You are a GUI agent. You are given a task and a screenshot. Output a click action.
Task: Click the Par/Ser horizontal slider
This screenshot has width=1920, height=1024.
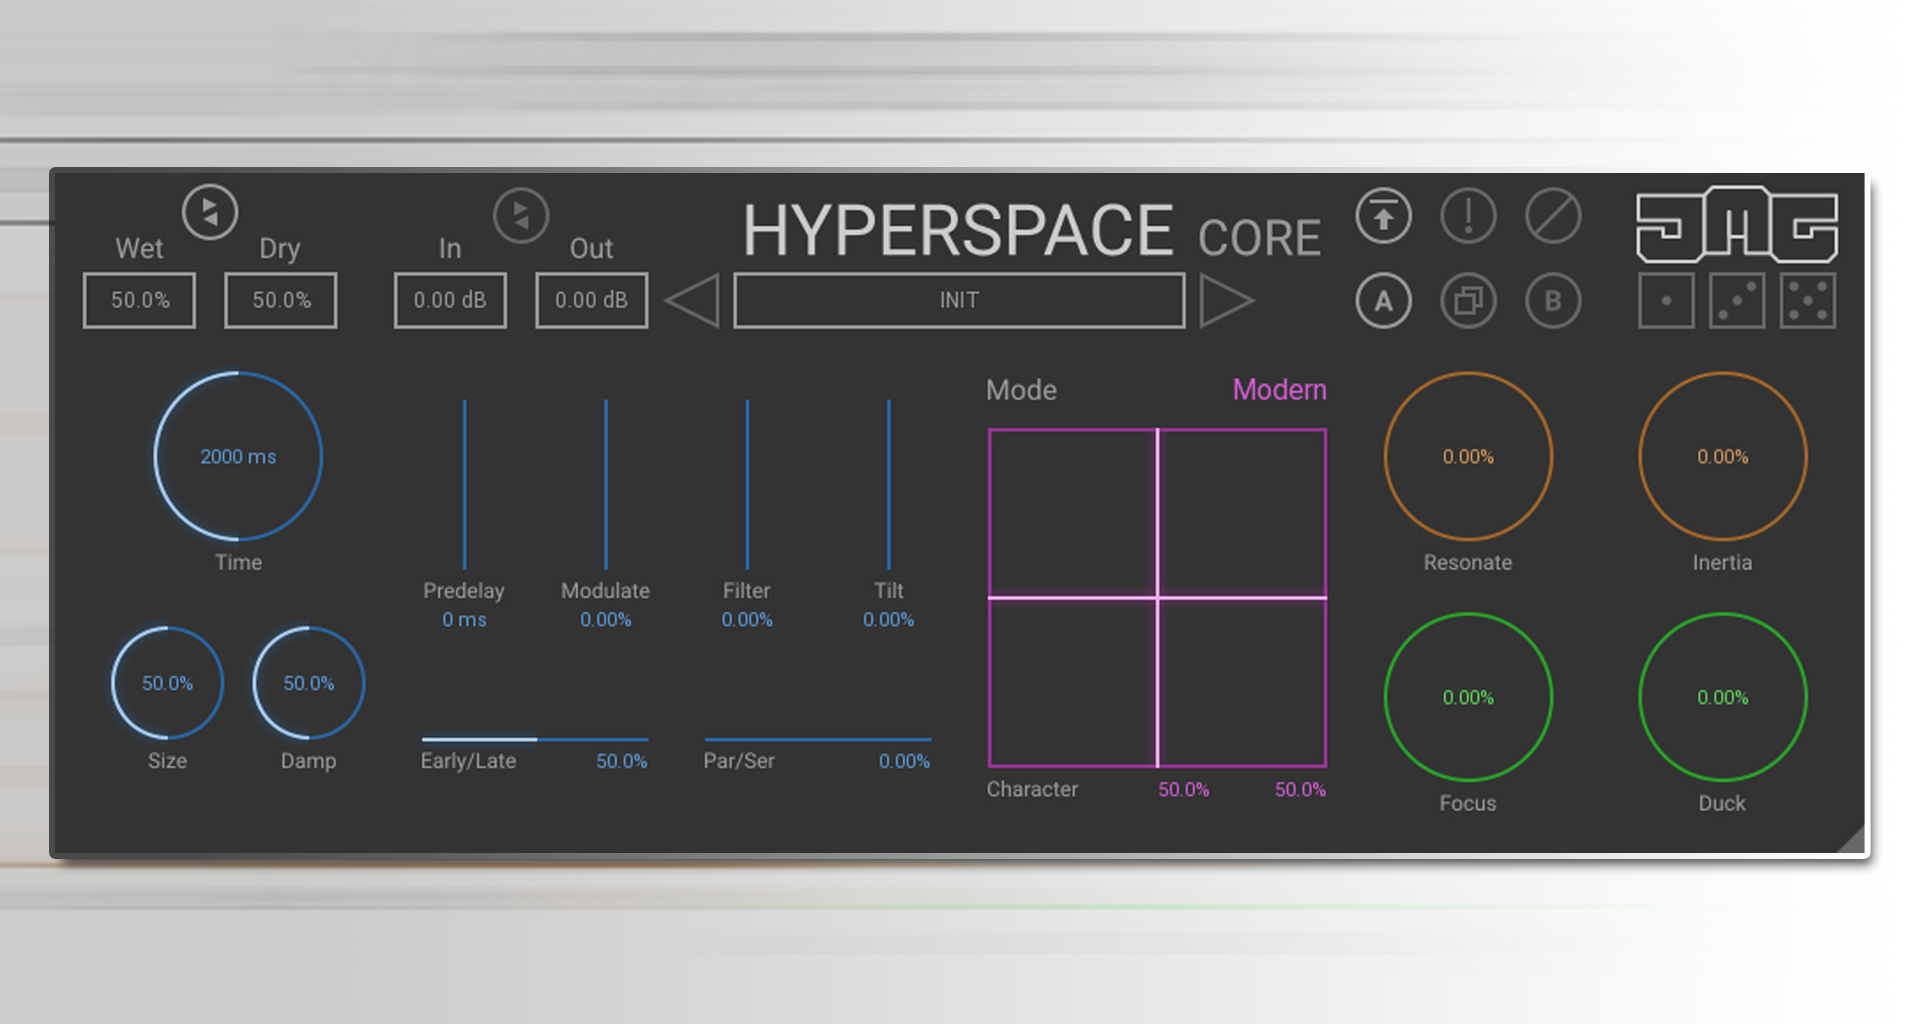point(818,740)
